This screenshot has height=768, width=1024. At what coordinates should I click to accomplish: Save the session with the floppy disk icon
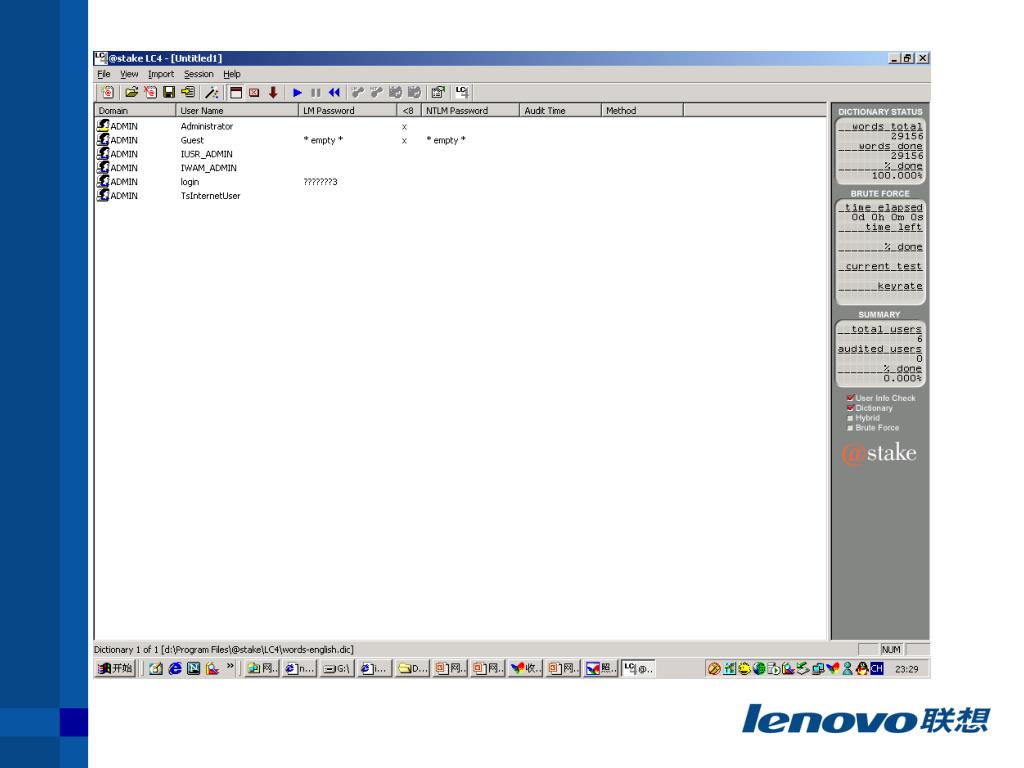click(169, 93)
